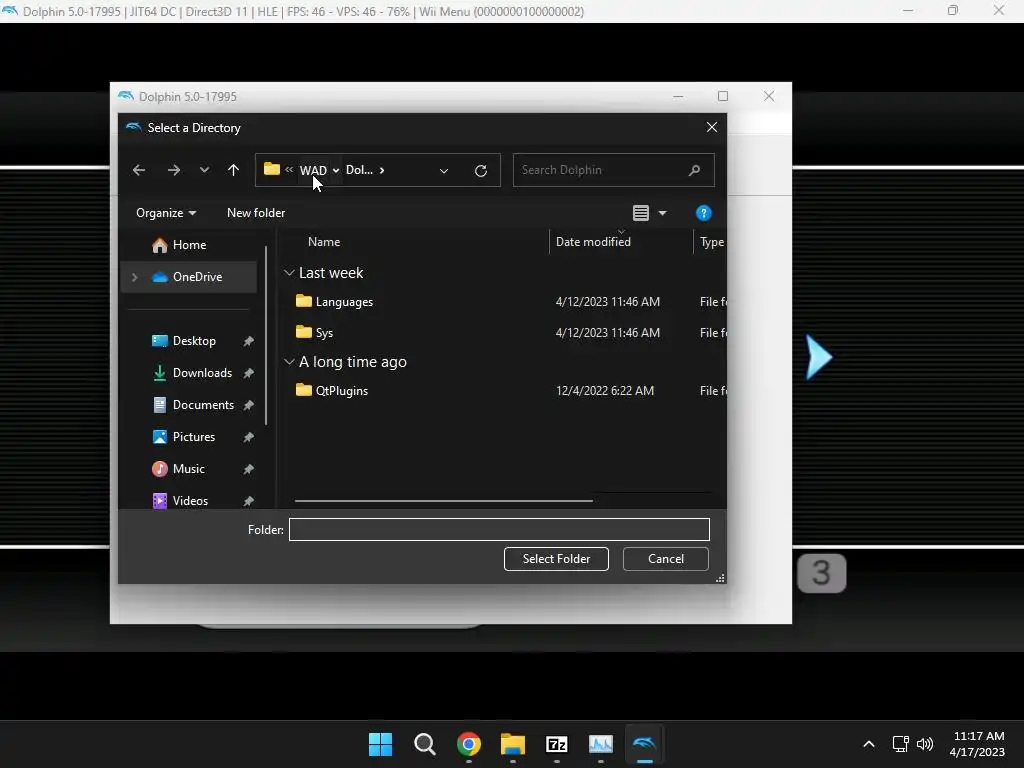Click the search magnifier icon
Viewport: 1024px width, 768px height.
point(694,170)
